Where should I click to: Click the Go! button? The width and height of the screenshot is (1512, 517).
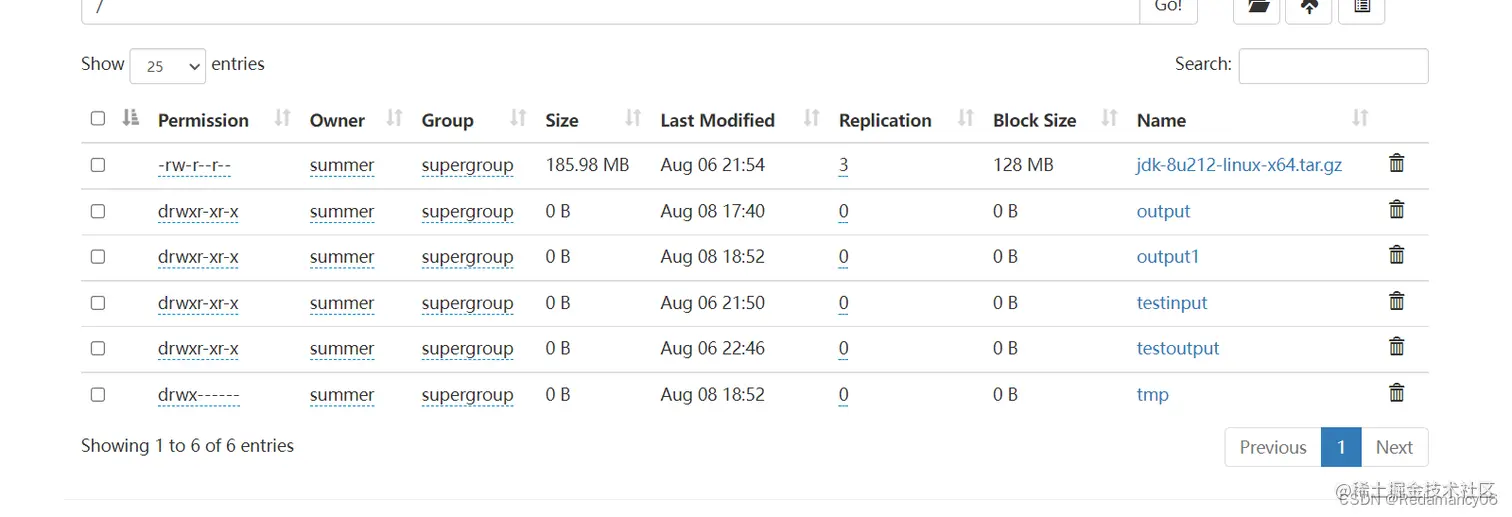[1169, 8]
